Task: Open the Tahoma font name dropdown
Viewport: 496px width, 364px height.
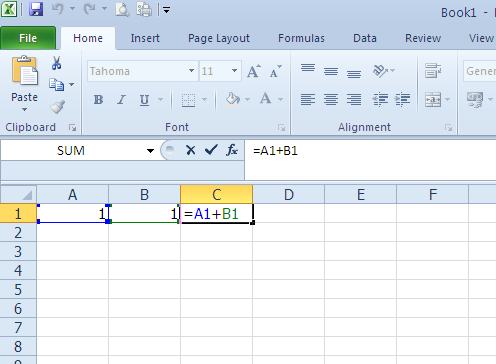Action: [x=191, y=71]
